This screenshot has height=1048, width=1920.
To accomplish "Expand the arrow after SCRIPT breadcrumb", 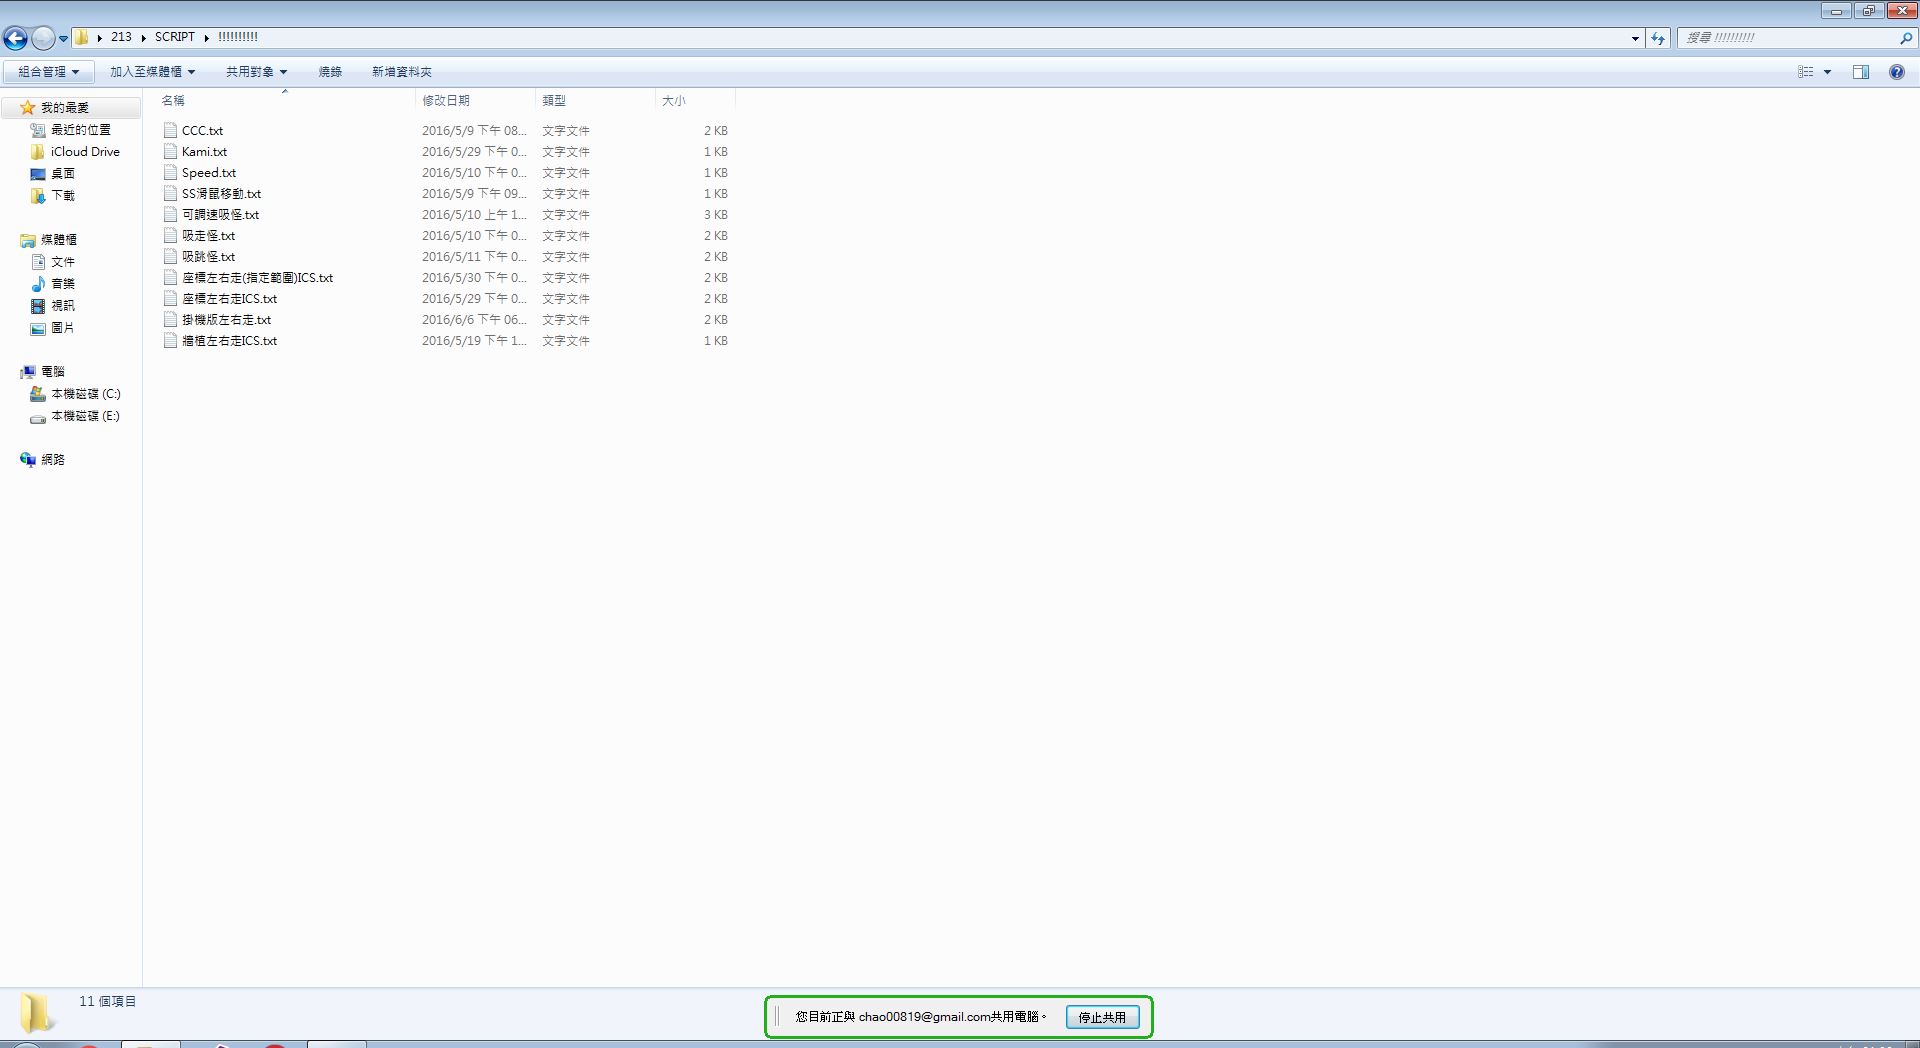I will pos(207,38).
